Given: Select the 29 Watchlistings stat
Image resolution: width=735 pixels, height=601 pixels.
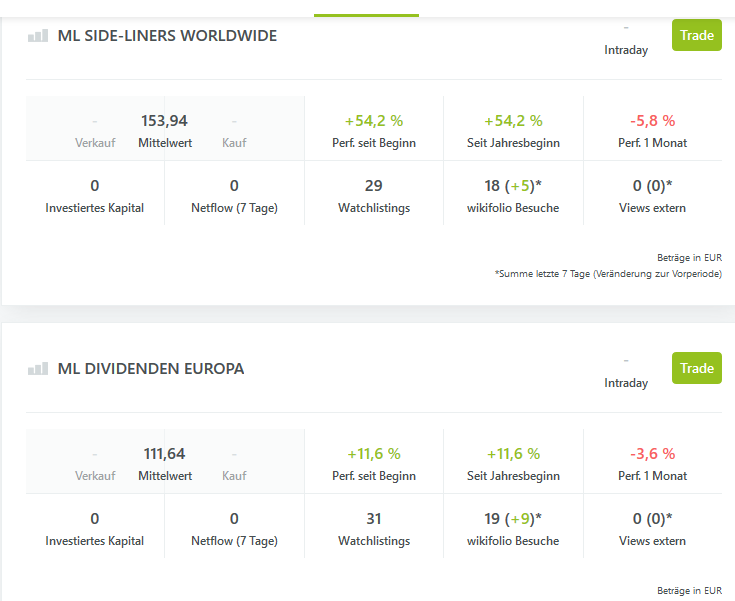Looking at the screenshot, I should point(374,186).
